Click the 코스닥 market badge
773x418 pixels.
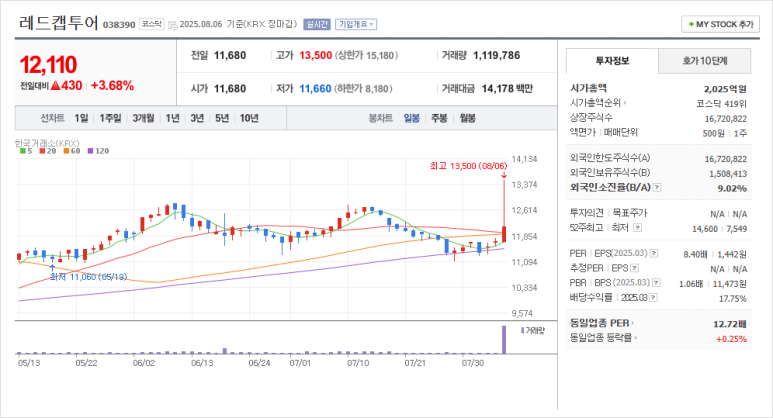pos(152,24)
